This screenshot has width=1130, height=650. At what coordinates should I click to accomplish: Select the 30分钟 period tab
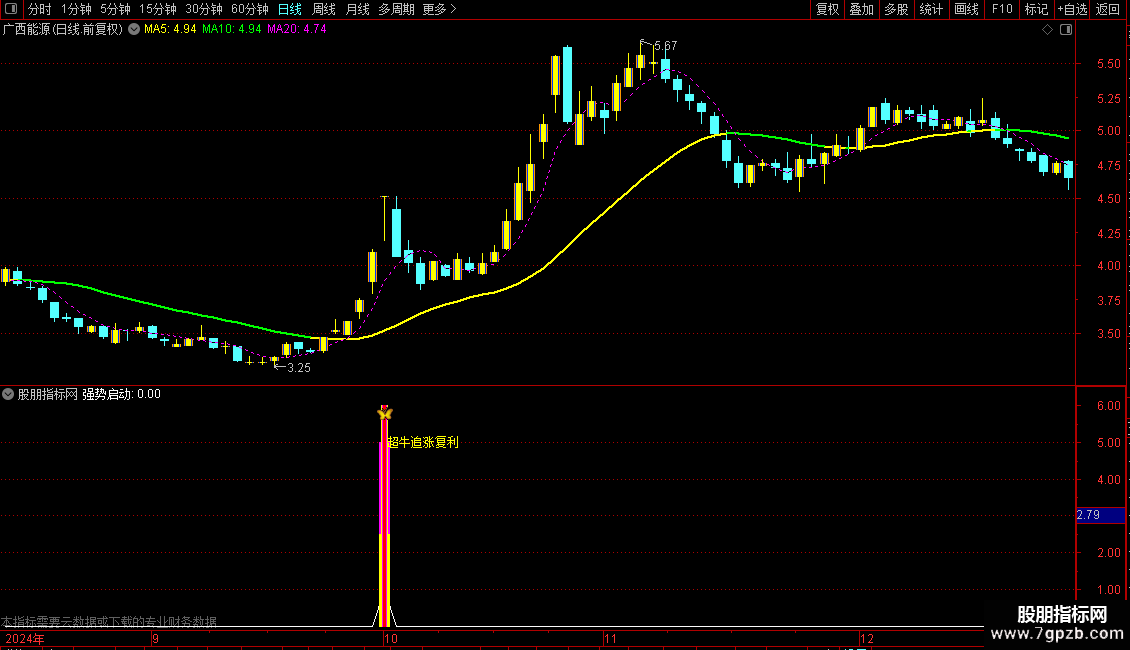(204, 9)
